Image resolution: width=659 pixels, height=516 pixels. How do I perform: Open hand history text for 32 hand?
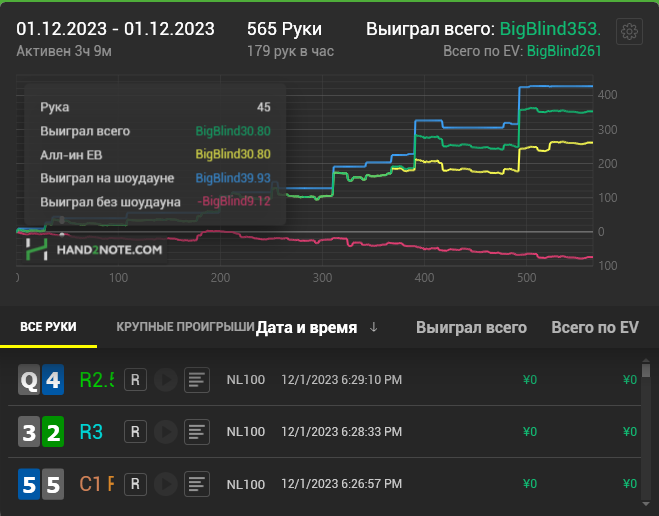coord(197,432)
